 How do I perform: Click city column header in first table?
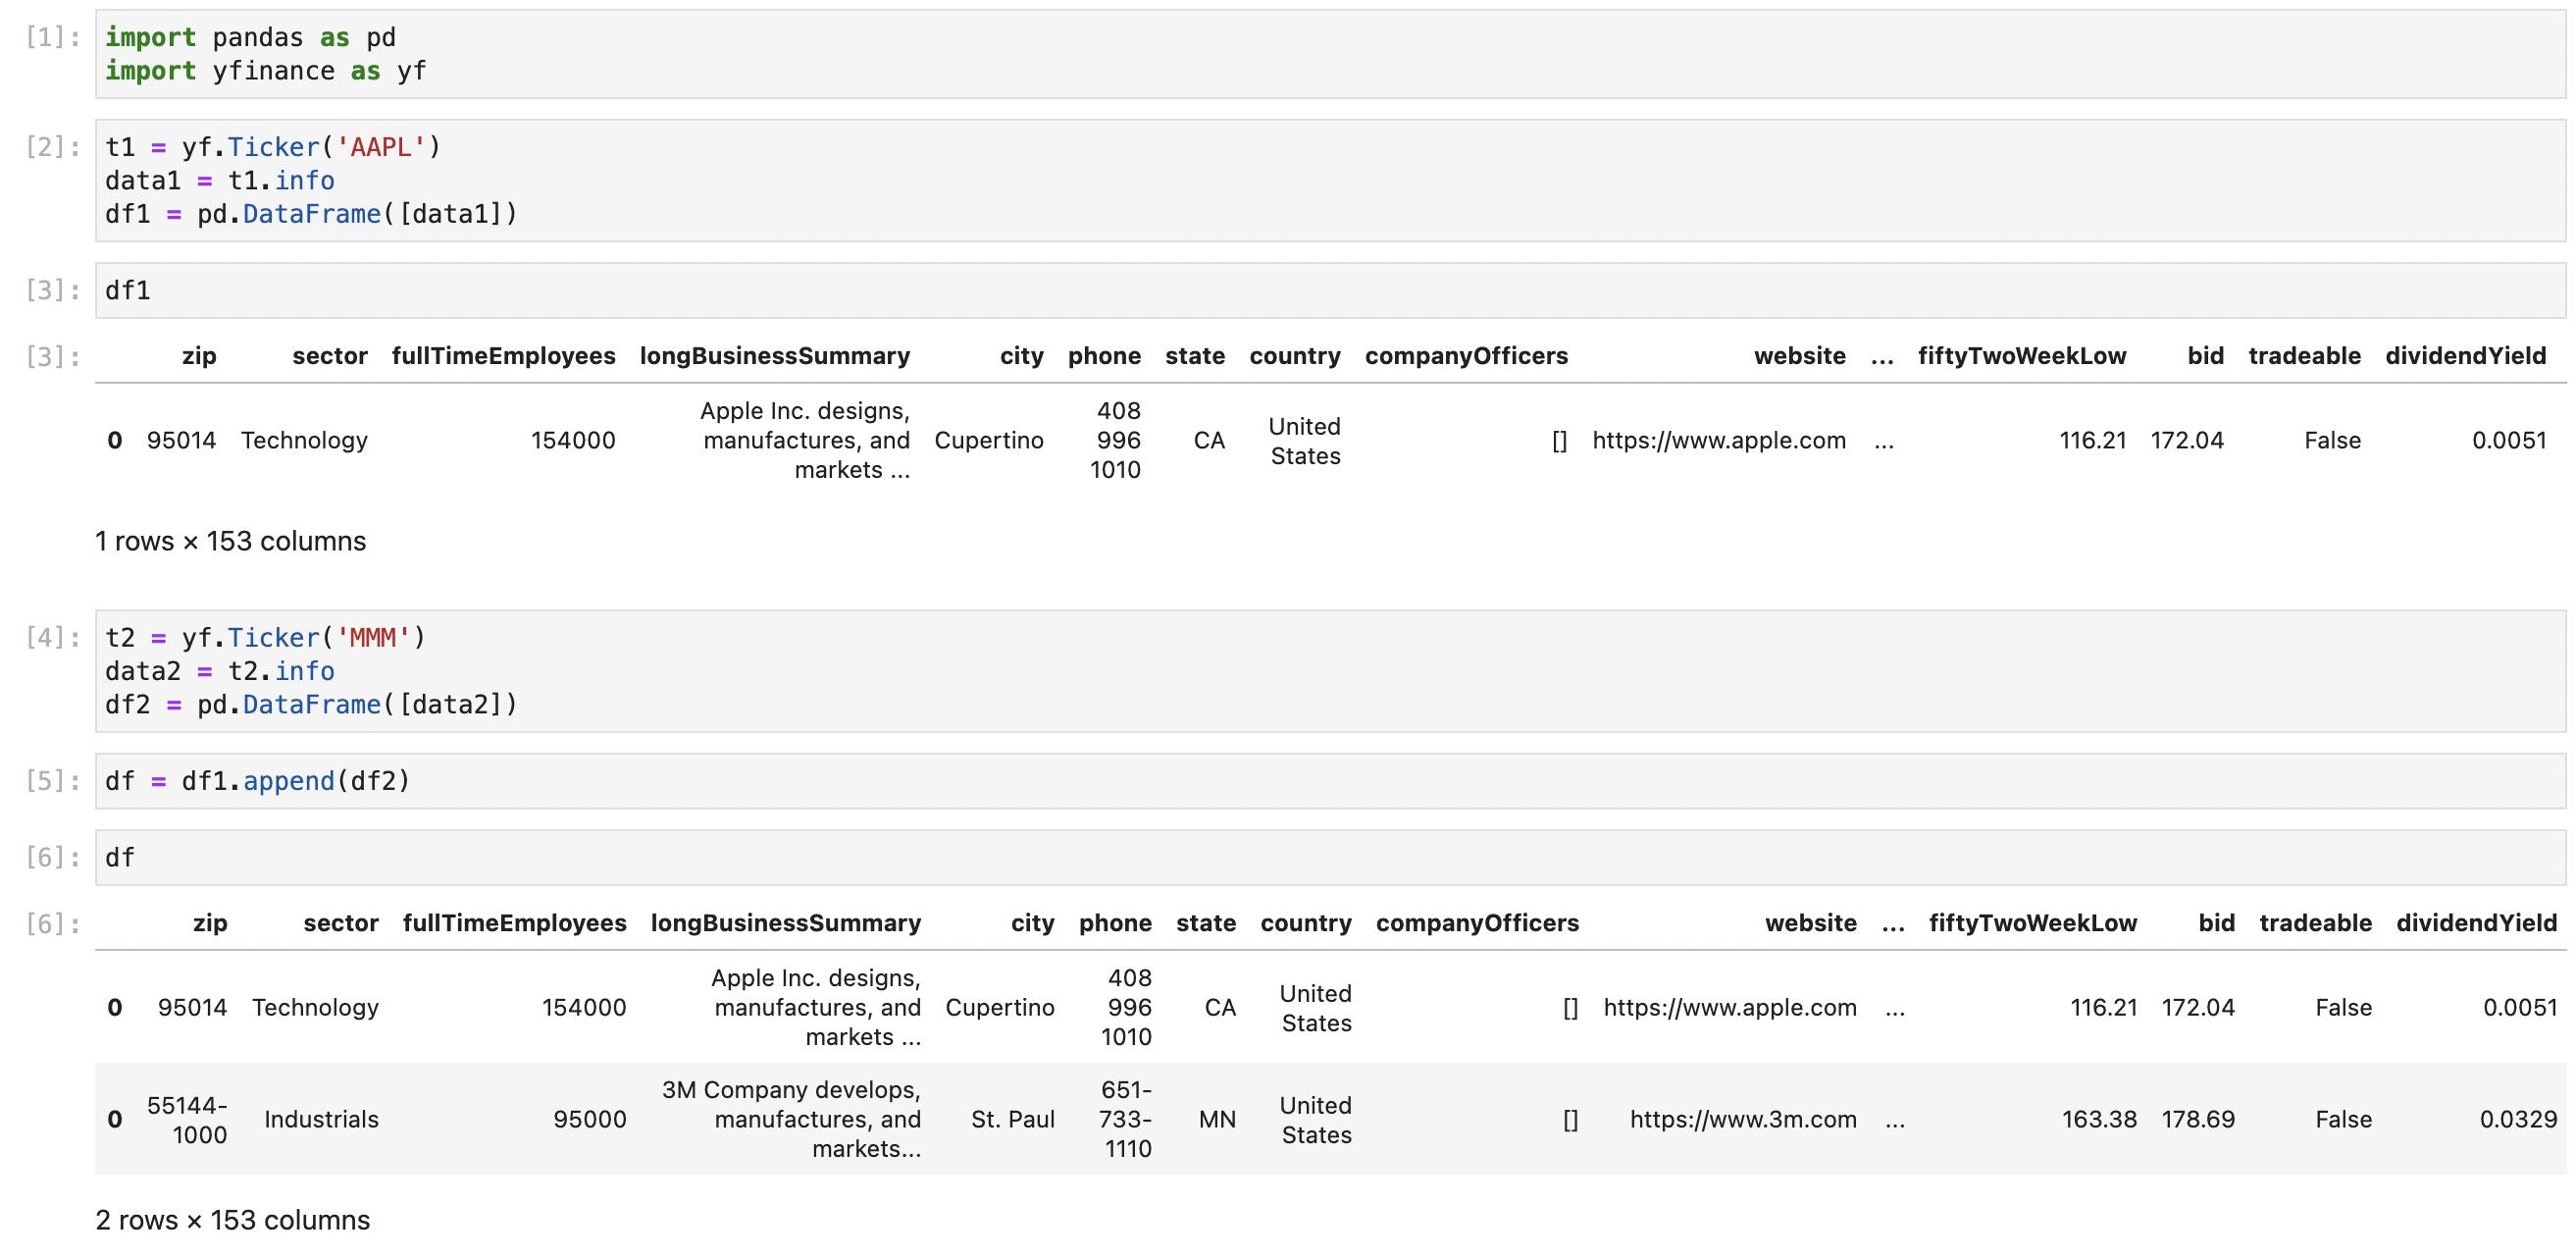[x=1022, y=356]
